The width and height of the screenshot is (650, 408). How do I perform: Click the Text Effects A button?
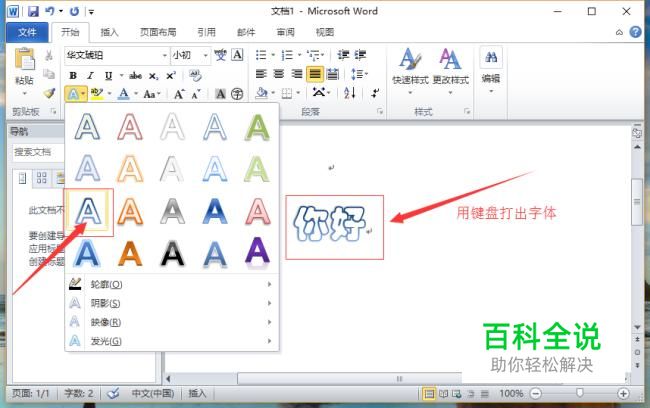pyautogui.click(x=73, y=95)
